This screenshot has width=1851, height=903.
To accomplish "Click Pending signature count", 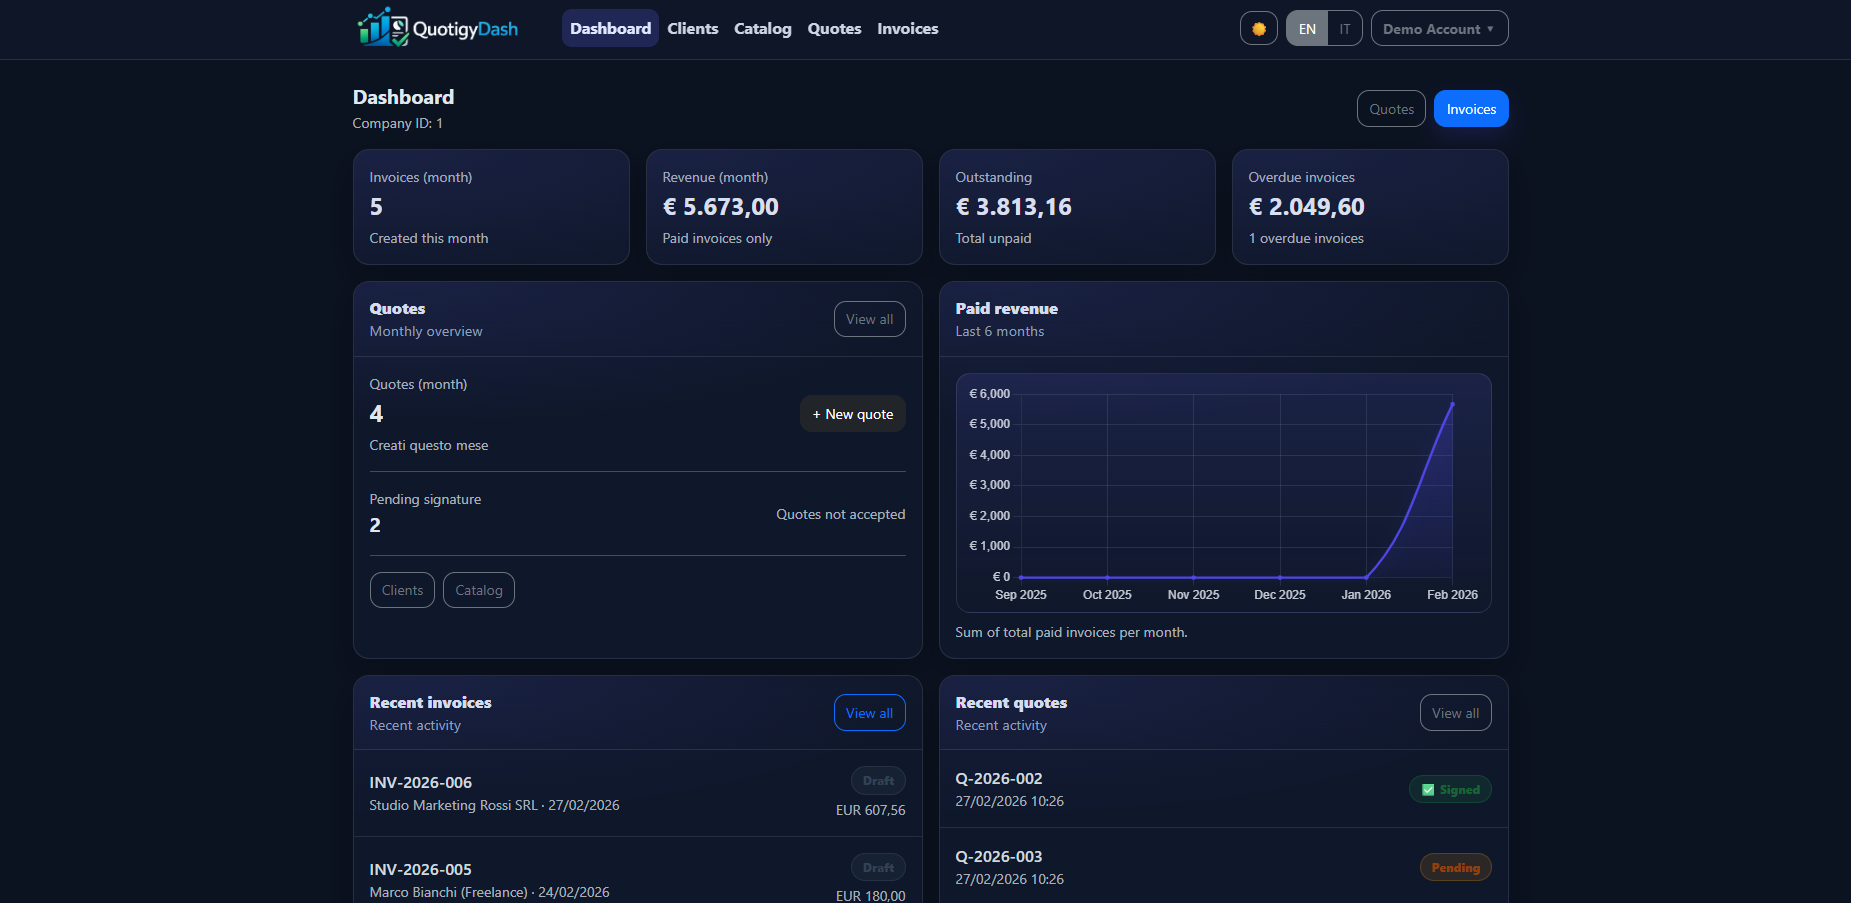I will [x=375, y=525].
